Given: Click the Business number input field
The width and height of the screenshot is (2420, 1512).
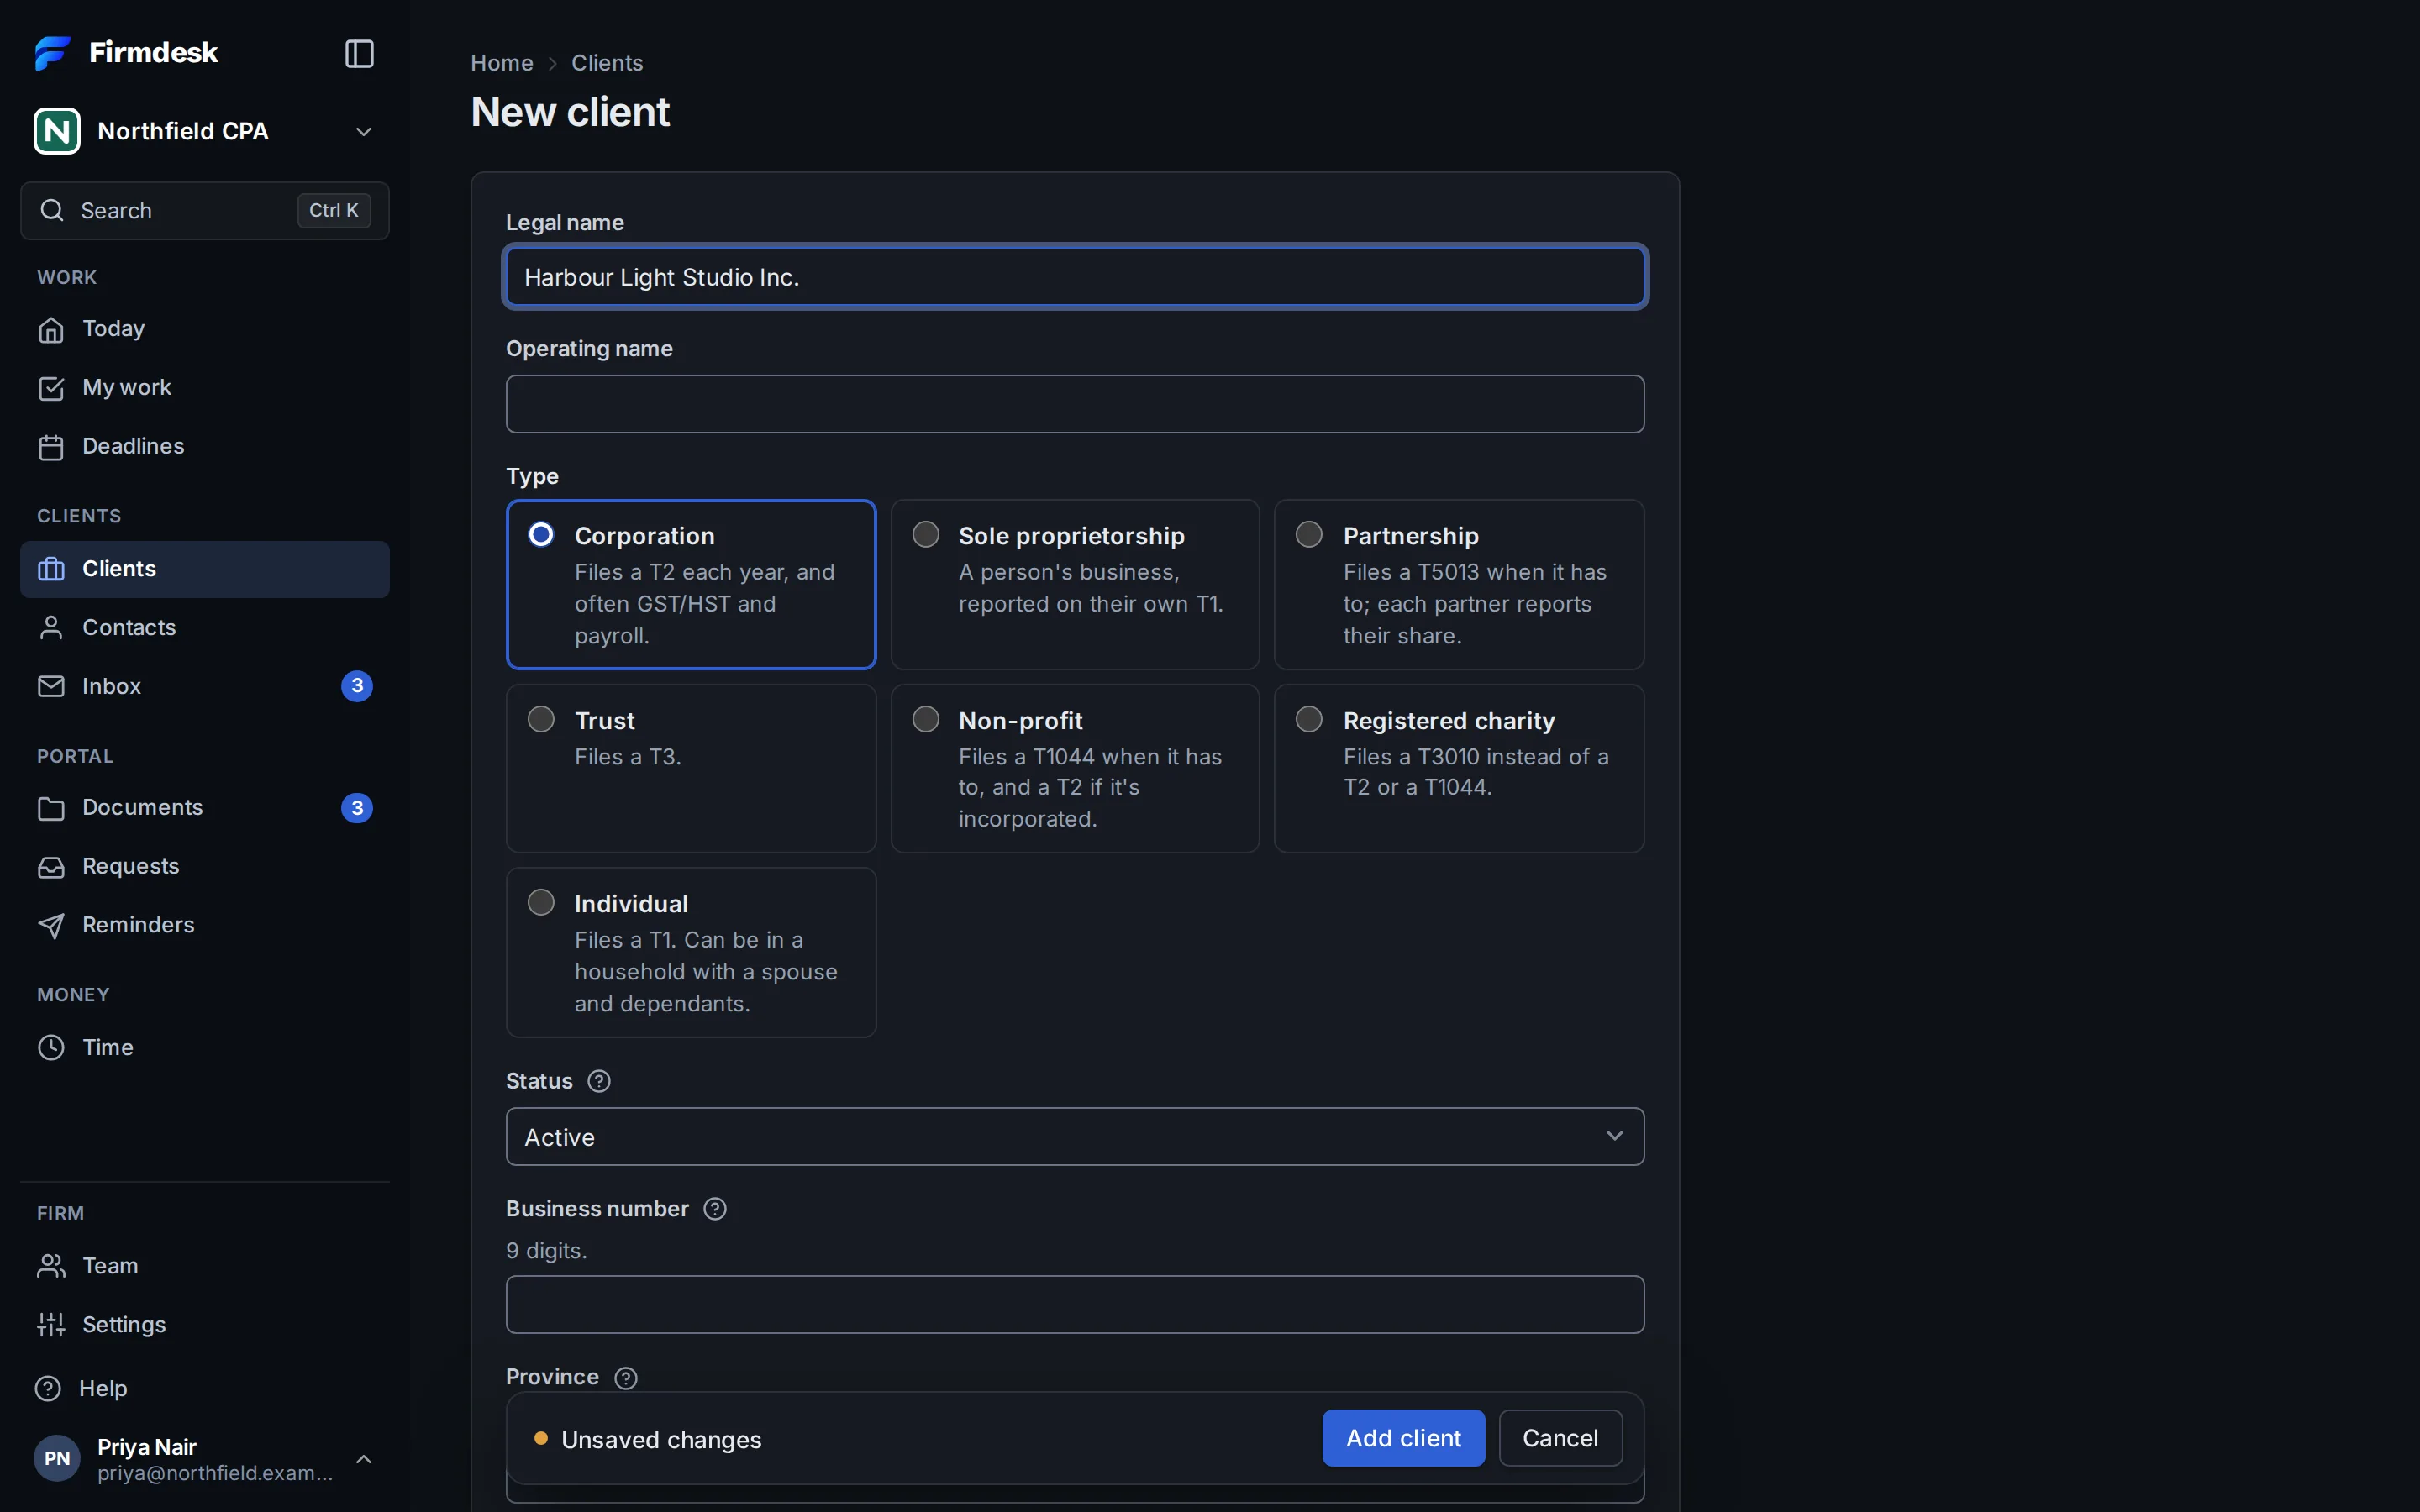Looking at the screenshot, I should pos(1075,1304).
